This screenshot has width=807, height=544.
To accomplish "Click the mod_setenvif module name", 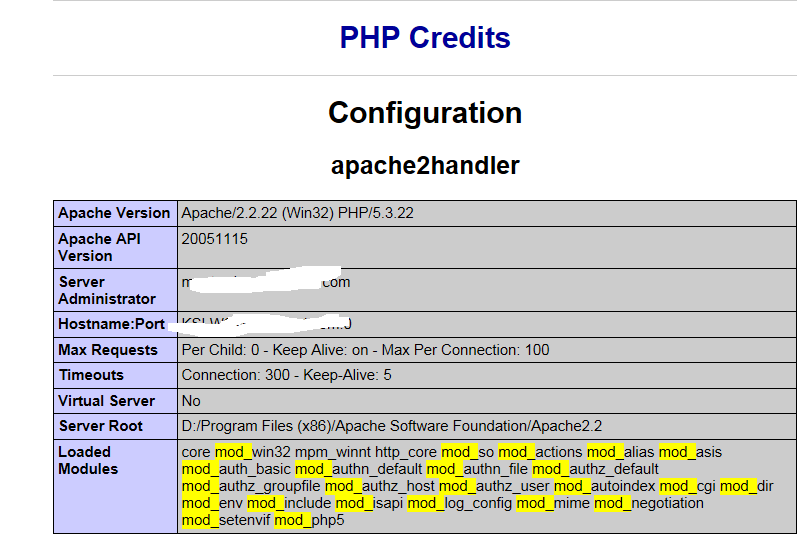I will point(226,520).
